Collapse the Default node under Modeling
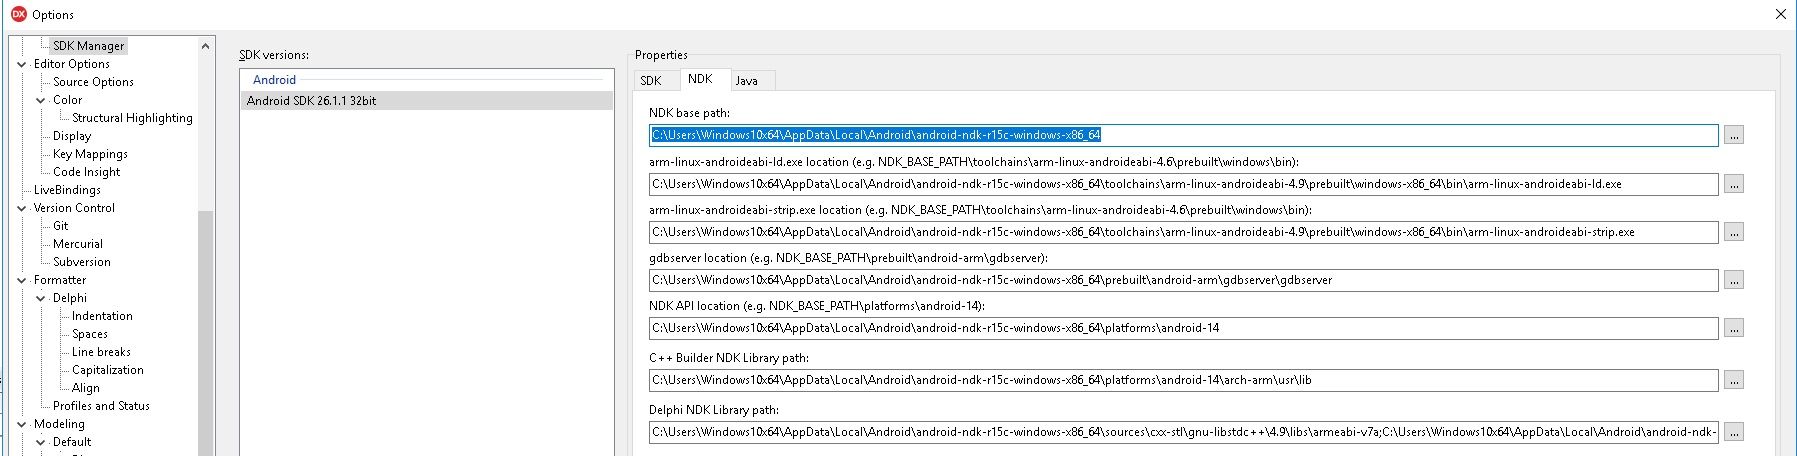This screenshot has width=1797, height=456. point(41,442)
